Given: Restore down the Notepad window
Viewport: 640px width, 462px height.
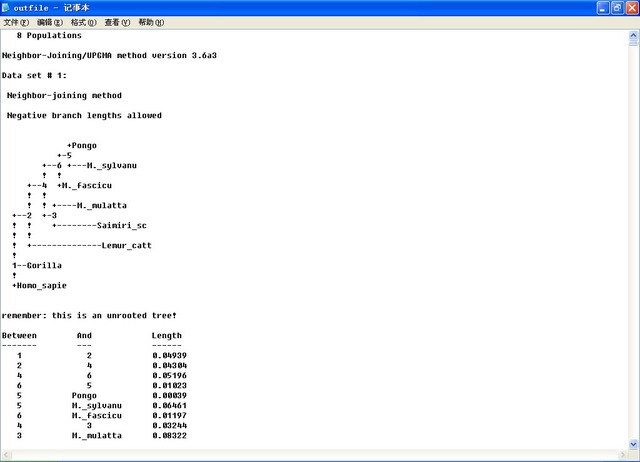Looking at the screenshot, I should click(x=618, y=7).
